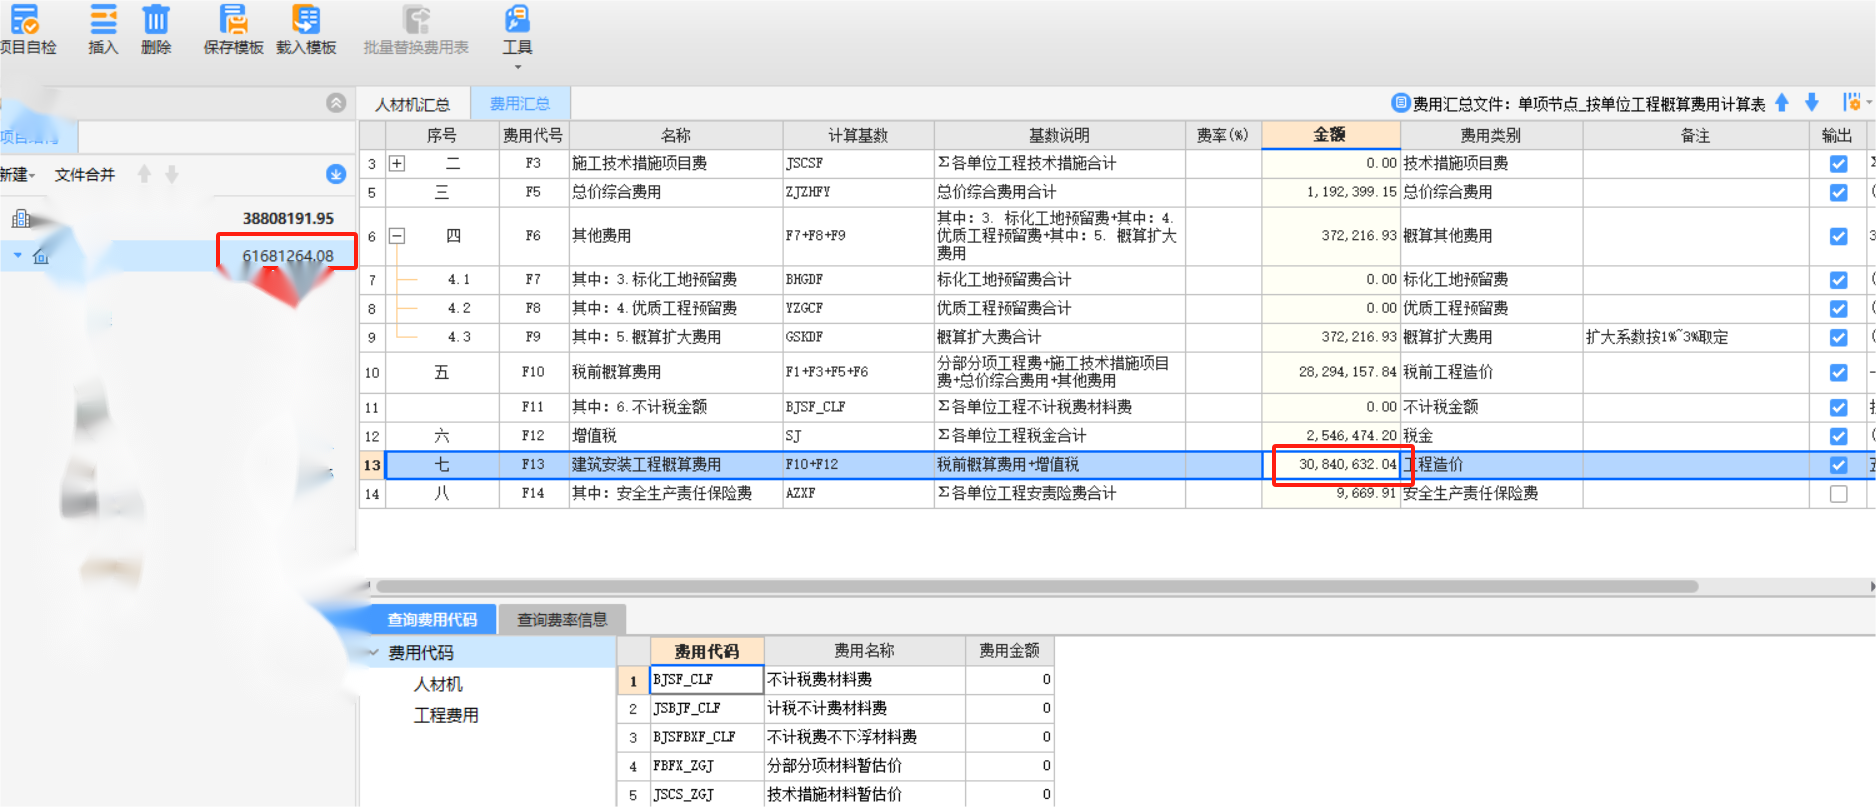This screenshot has height=807, width=1876.
Task: Click the gray move-down arrow by 文件合并
Action: [172, 174]
